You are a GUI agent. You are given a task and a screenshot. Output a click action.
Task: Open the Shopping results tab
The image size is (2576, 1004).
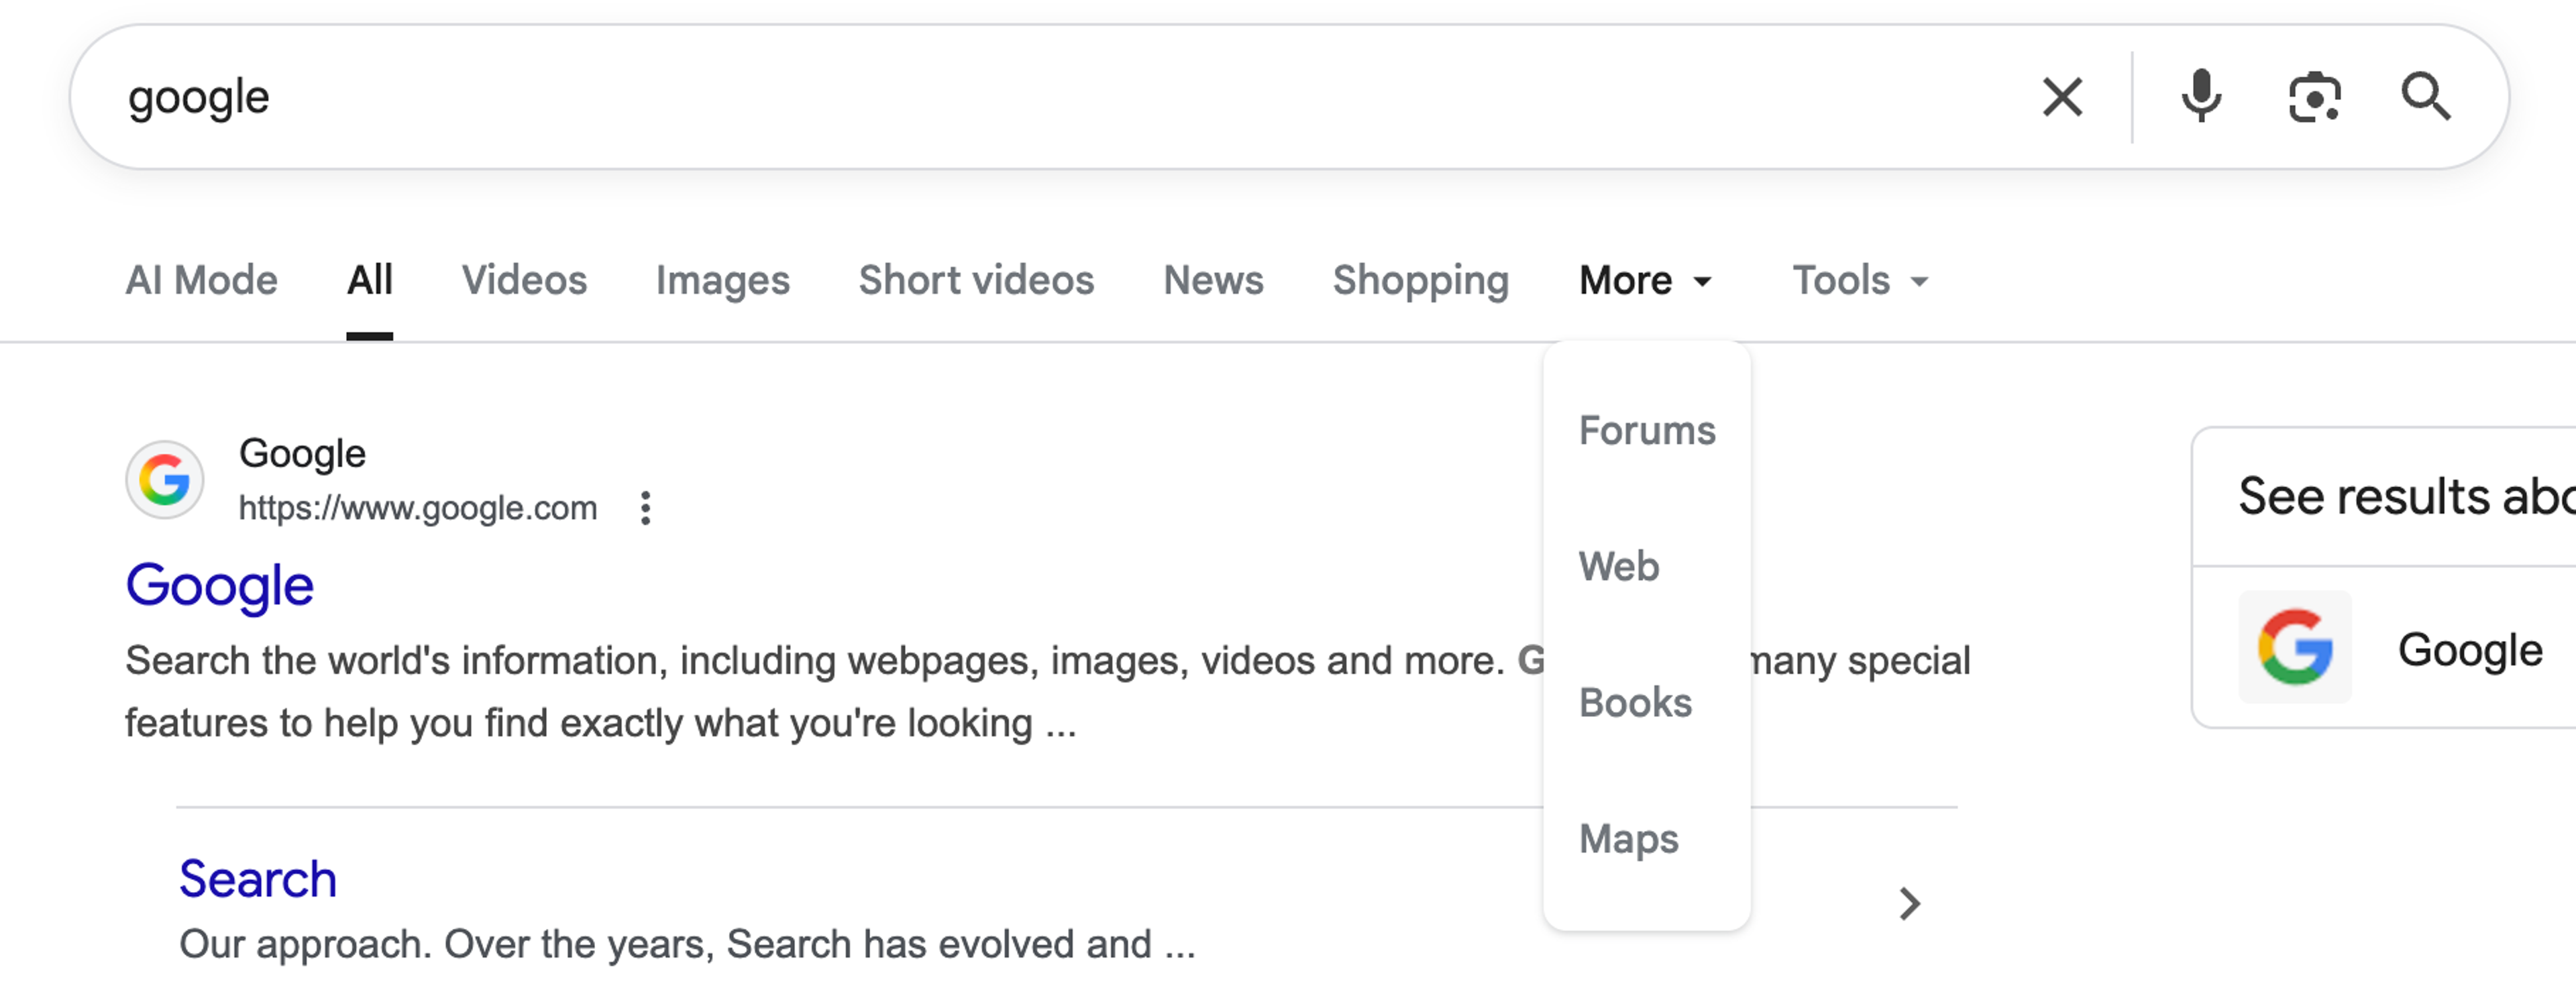1421,281
